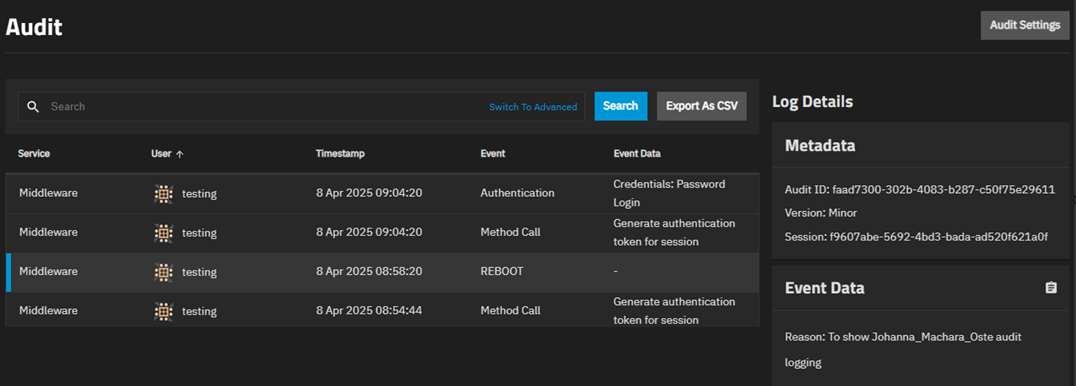The width and height of the screenshot is (1076, 386).
Task: Copy Event Data with clipboard icon
Action: (x=1051, y=288)
